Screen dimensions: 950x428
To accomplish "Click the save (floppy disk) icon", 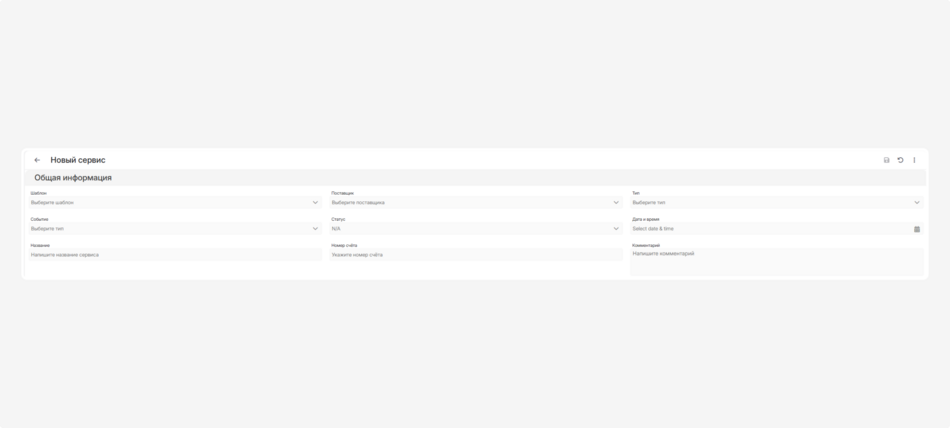I will pos(886,160).
